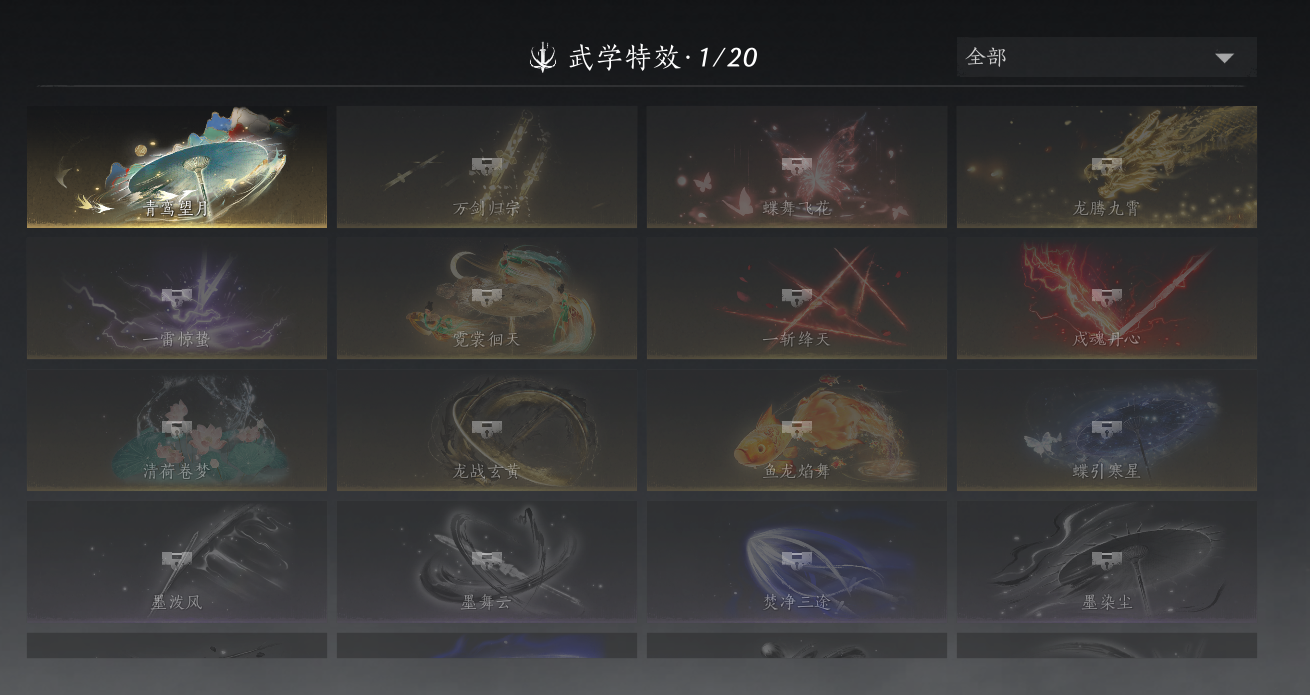Click the lock icon on 蝶舞飞花
Viewport: 1310px width, 695px height.
point(796,165)
